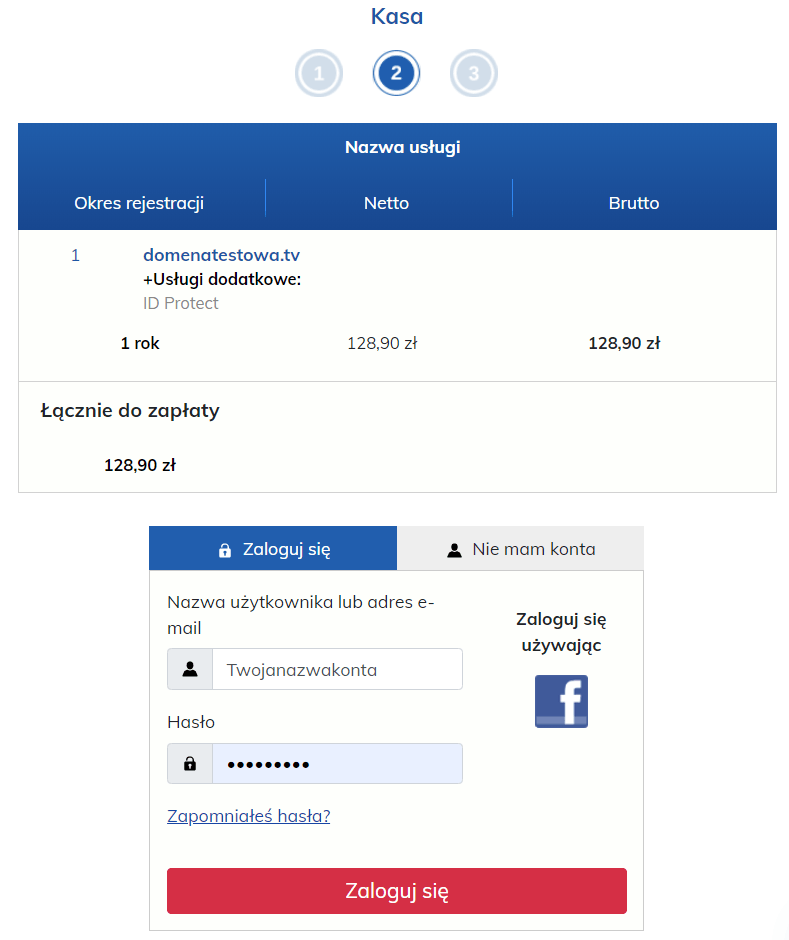
Task: Click the ID Protect additional service text
Action: tap(180, 303)
